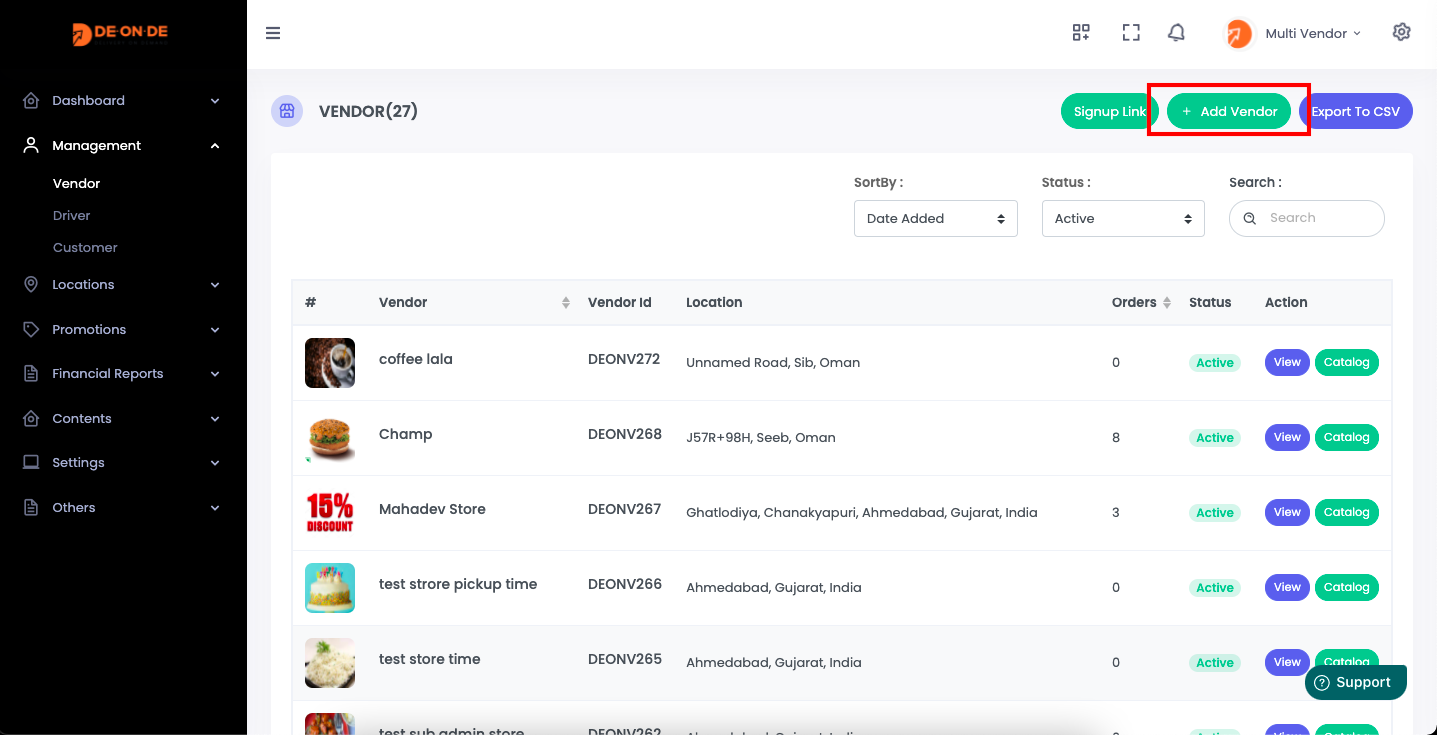Click the vendor store icon beside title
This screenshot has height=735, width=1437.
point(287,111)
